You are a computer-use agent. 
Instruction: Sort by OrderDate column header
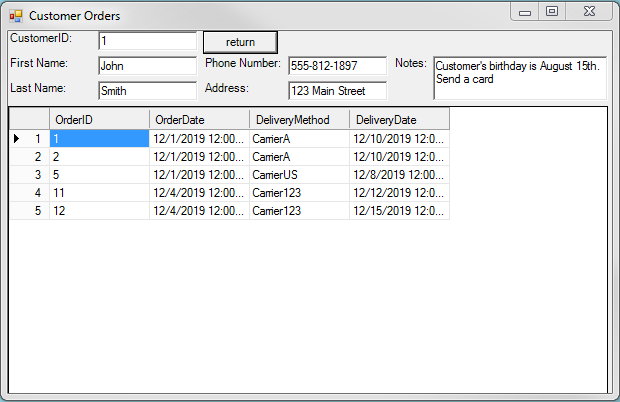pyautogui.click(x=199, y=120)
